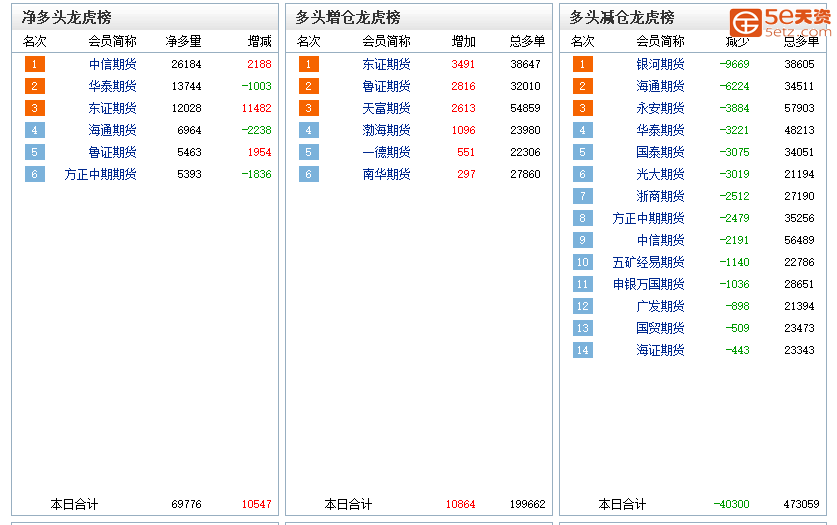Click the 渤海期货 member link

click(x=386, y=130)
